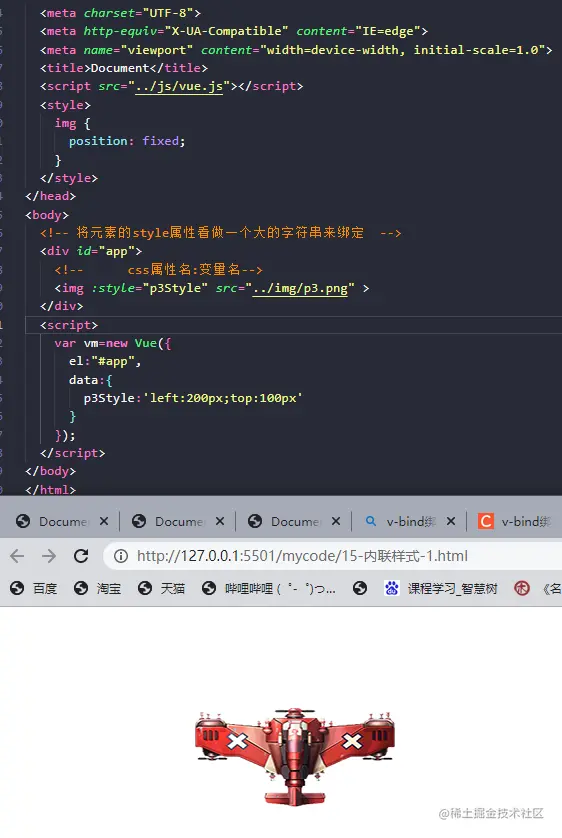Click the red airplane image on the page
Image resolution: width=562 pixels, height=838 pixels.
pyautogui.click(x=295, y=756)
